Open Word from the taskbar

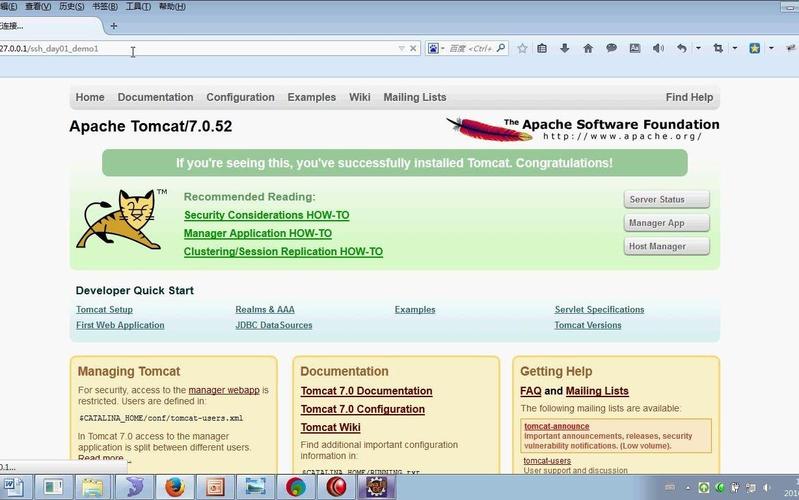[15, 487]
